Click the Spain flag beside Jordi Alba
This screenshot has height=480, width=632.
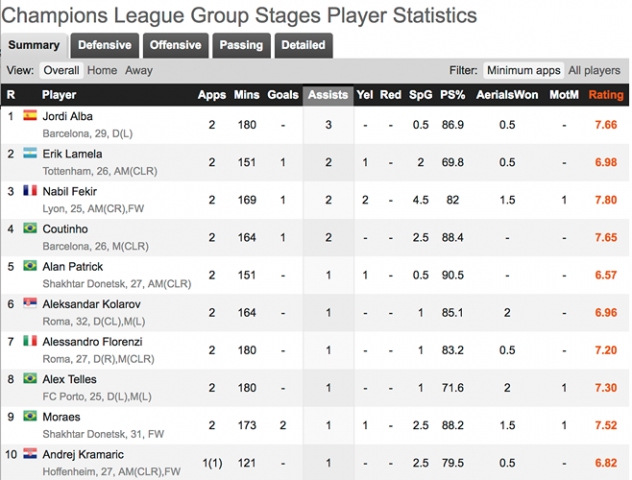(30, 116)
